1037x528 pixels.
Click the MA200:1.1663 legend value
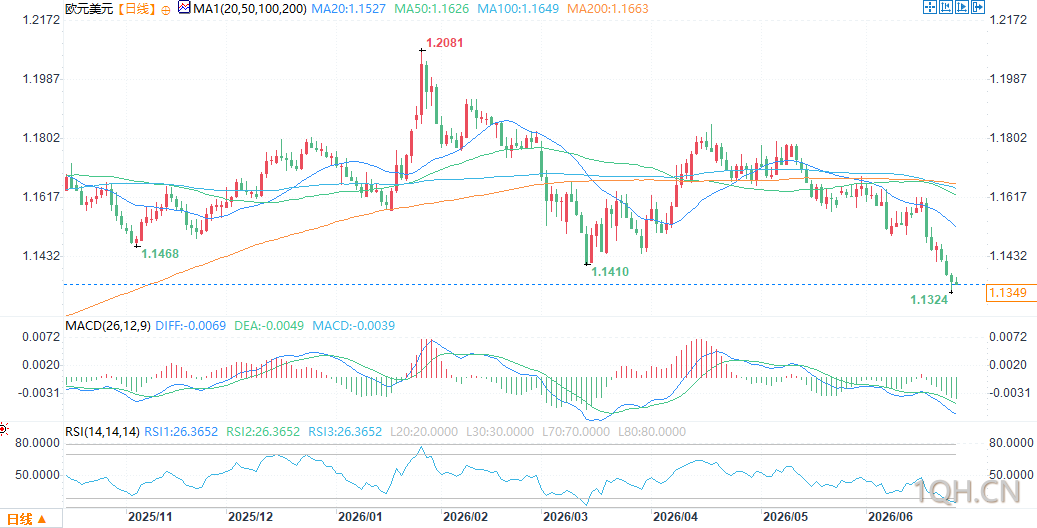pos(608,9)
